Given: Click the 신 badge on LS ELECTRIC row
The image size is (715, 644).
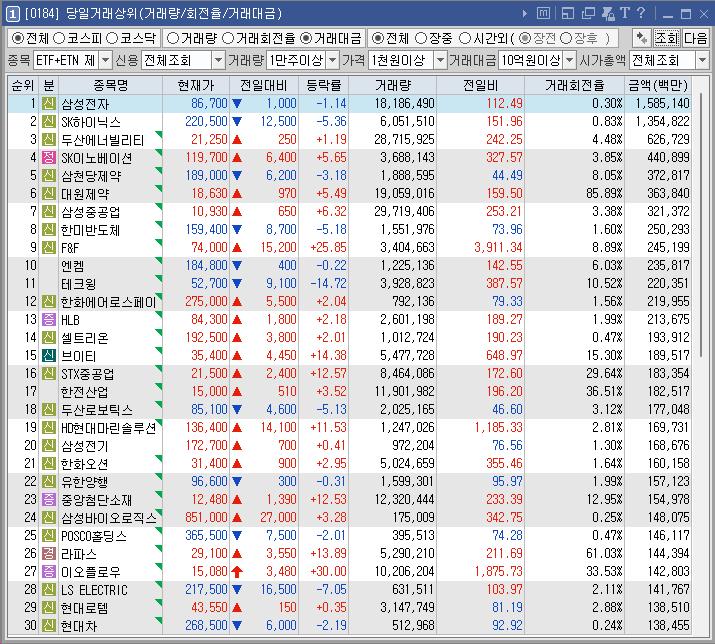Looking at the screenshot, I should click(49, 589).
